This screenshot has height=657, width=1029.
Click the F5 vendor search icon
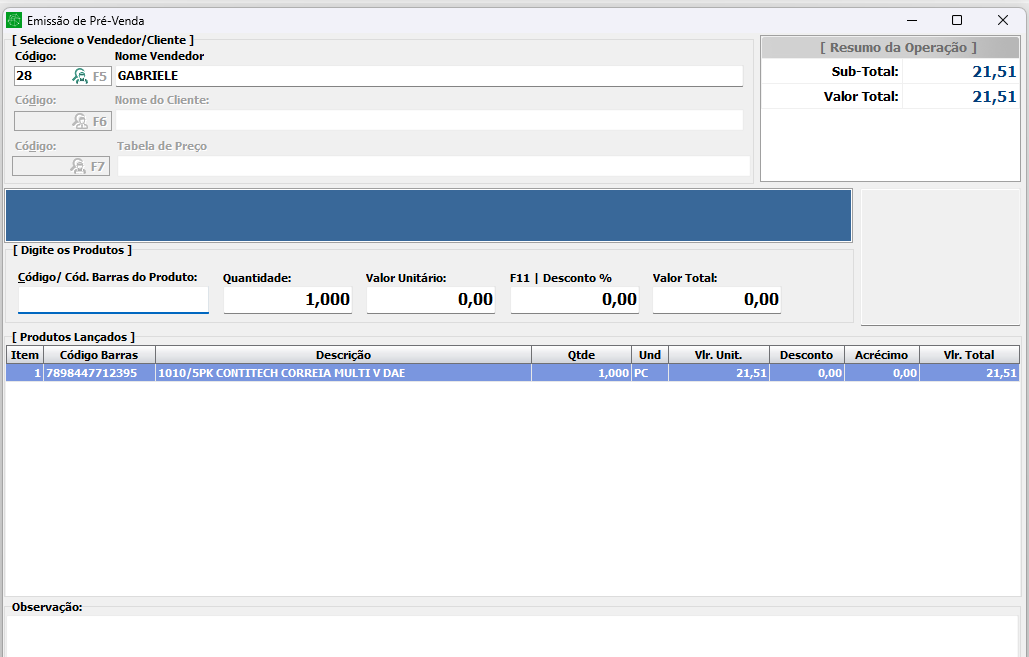tap(80, 76)
